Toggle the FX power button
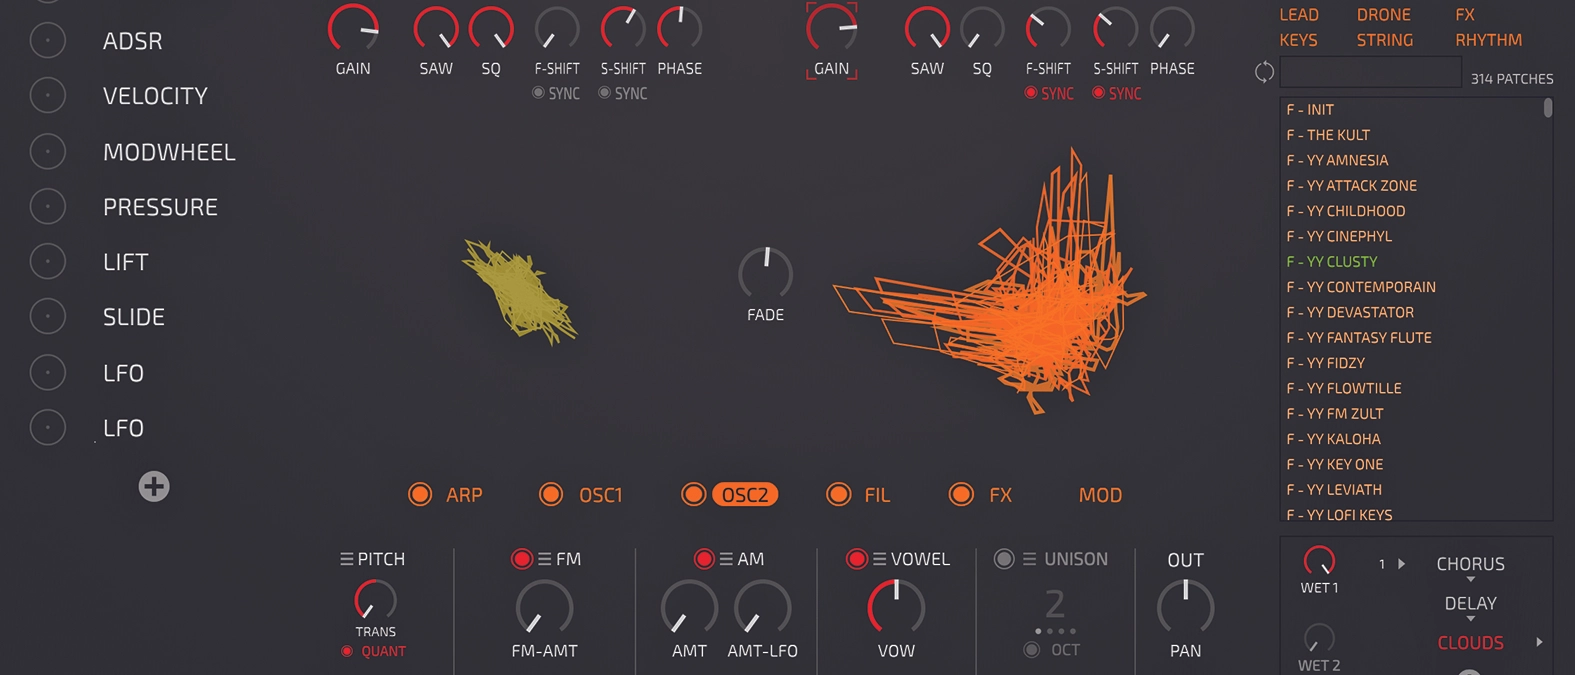Viewport: 1575px width, 675px height. click(x=961, y=495)
